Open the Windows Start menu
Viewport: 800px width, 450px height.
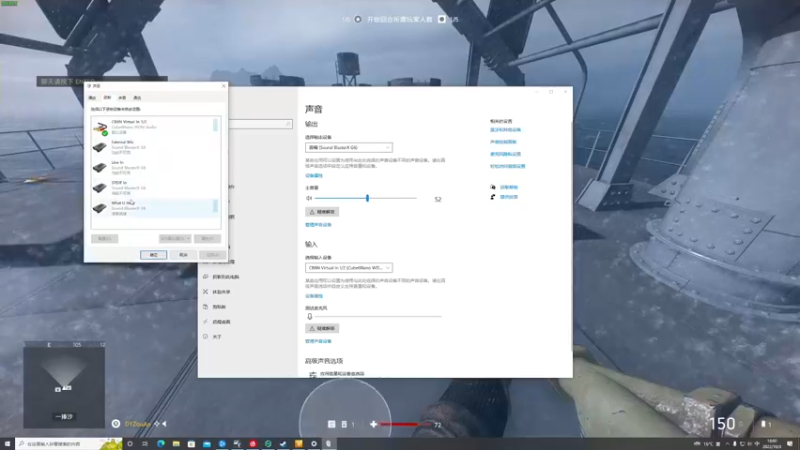7,444
